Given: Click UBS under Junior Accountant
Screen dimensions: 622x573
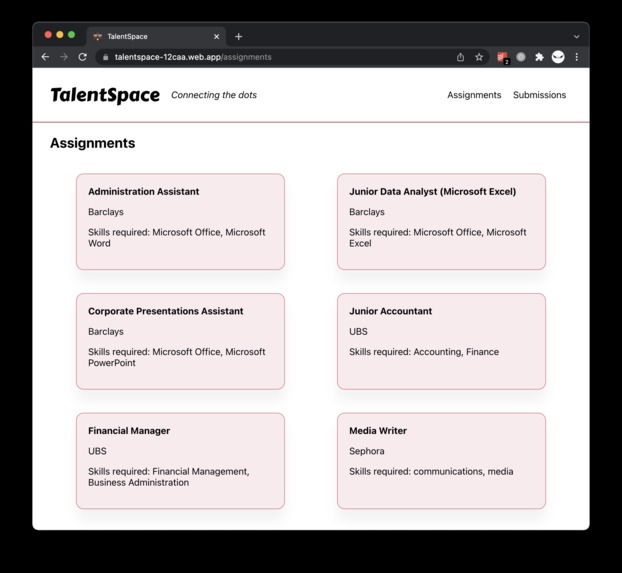Looking at the screenshot, I should click(x=358, y=332).
